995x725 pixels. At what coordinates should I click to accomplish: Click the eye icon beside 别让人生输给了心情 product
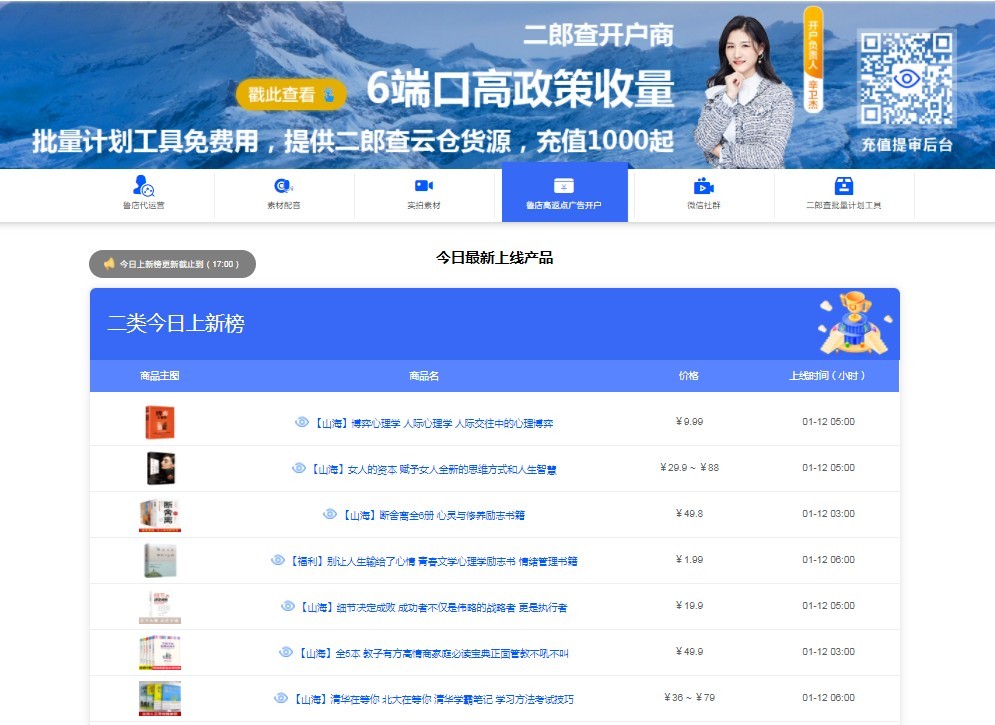pyautogui.click(x=278, y=560)
